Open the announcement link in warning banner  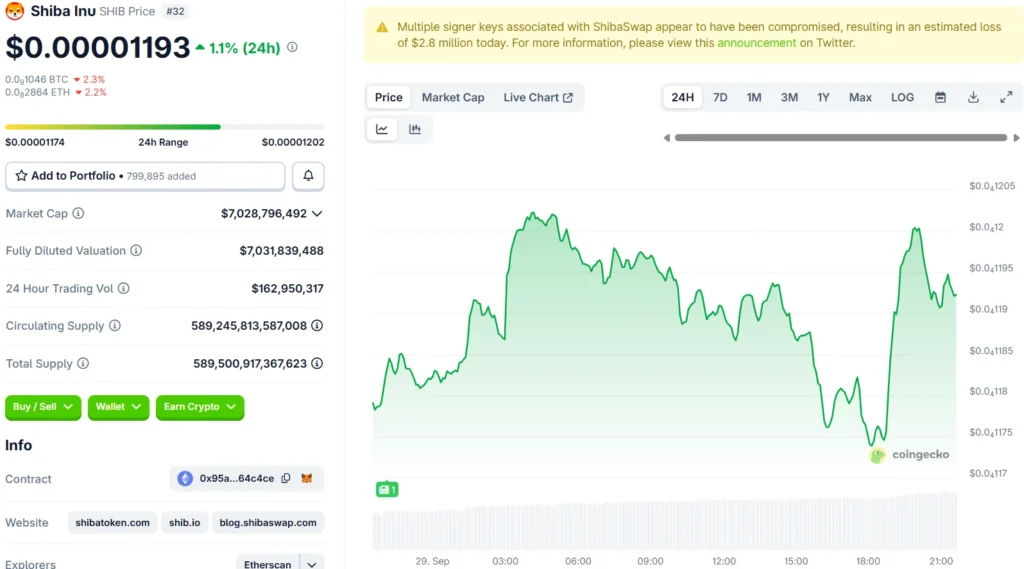coord(756,43)
